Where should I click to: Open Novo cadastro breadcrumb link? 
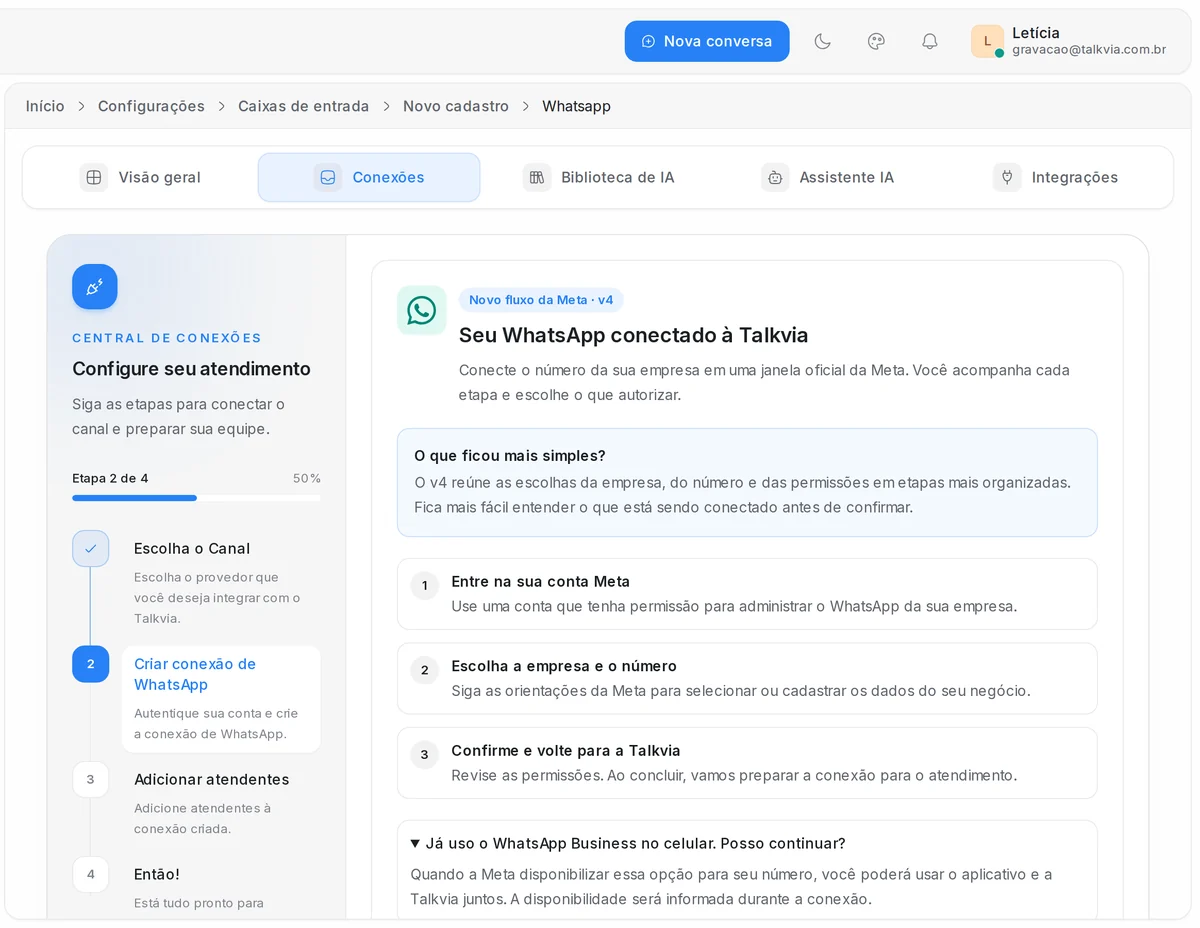click(x=456, y=106)
